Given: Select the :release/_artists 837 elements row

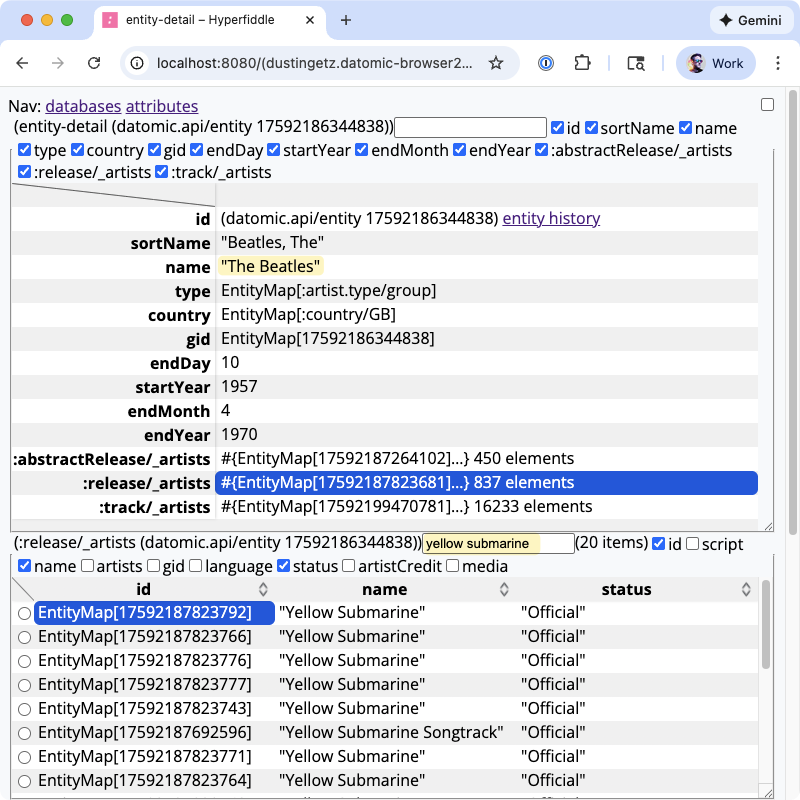Looking at the screenshot, I should [x=486, y=483].
